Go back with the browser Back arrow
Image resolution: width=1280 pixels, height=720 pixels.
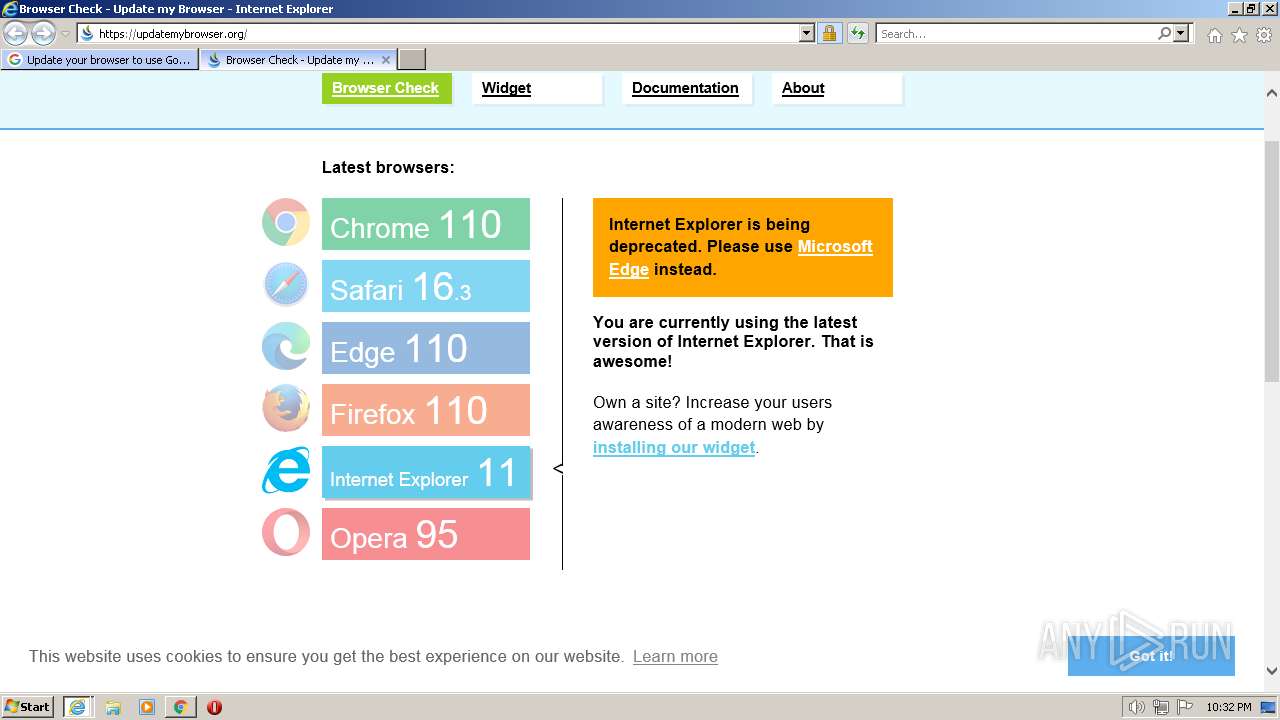pos(16,33)
